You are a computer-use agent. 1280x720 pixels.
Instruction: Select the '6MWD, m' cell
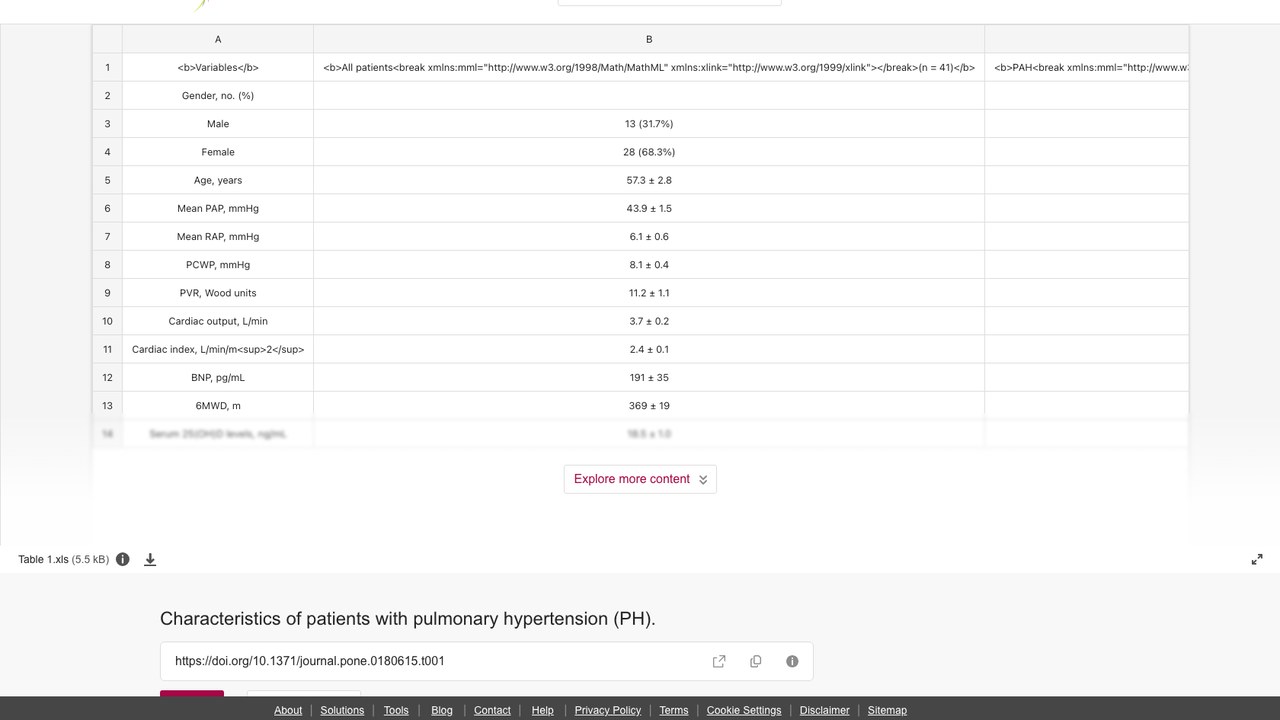218,406
